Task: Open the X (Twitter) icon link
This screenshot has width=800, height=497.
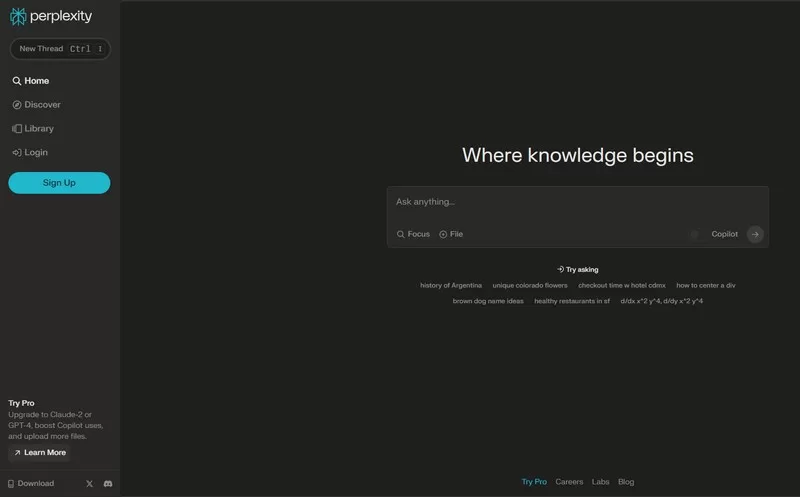Action: tap(89, 483)
